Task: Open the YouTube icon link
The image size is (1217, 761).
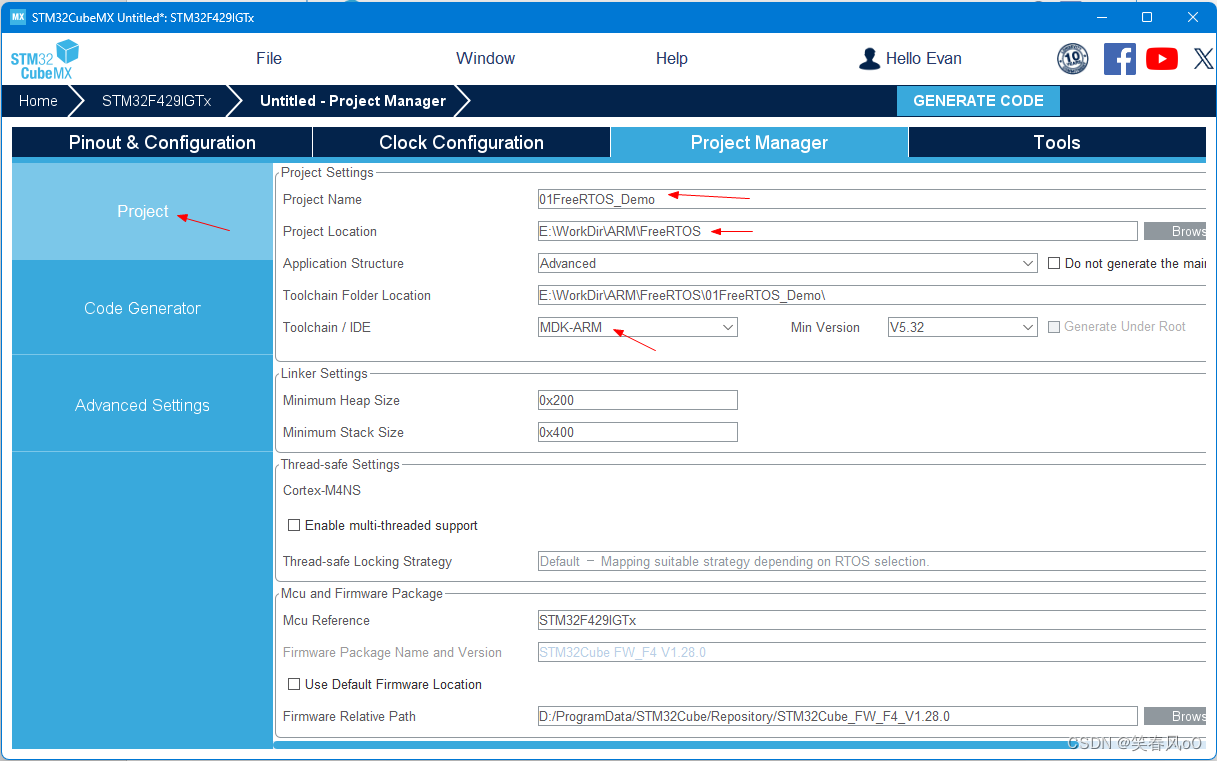Action: 1162,59
